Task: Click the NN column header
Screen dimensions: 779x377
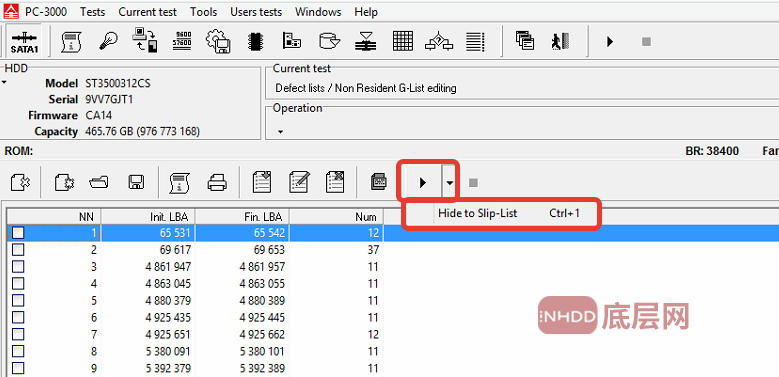Action: click(x=54, y=217)
